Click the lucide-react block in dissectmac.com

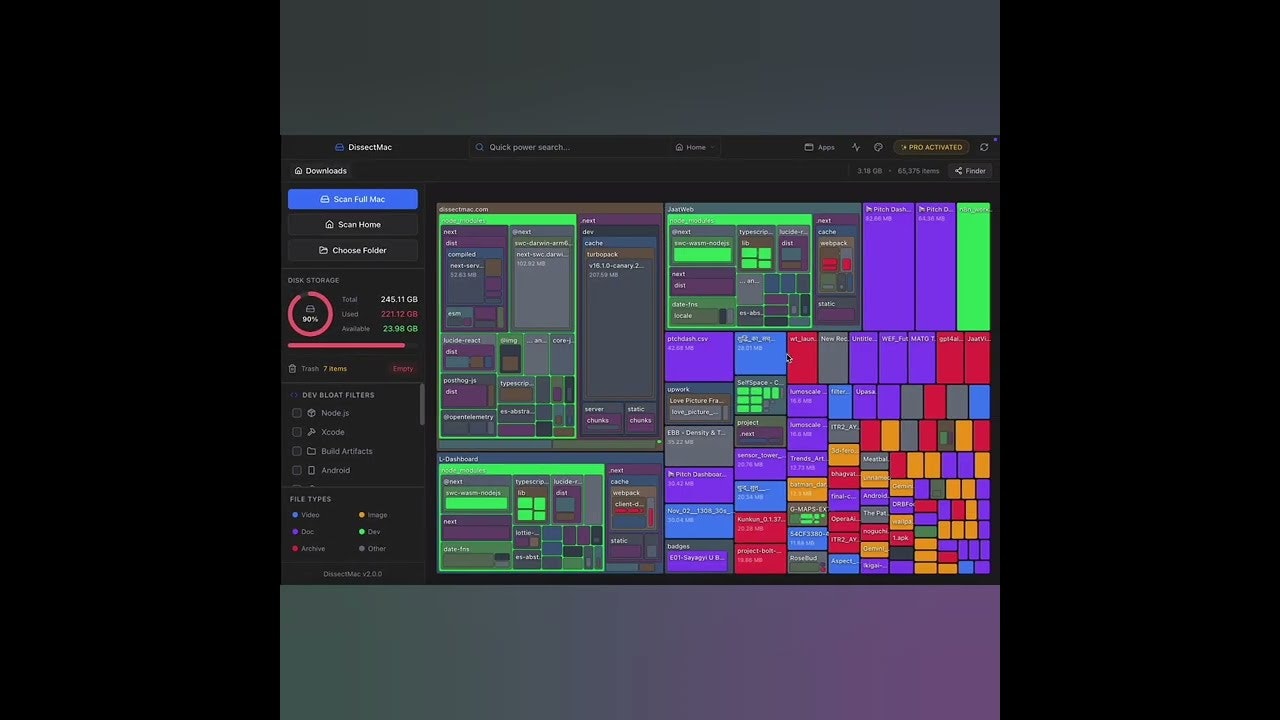click(469, 355)
